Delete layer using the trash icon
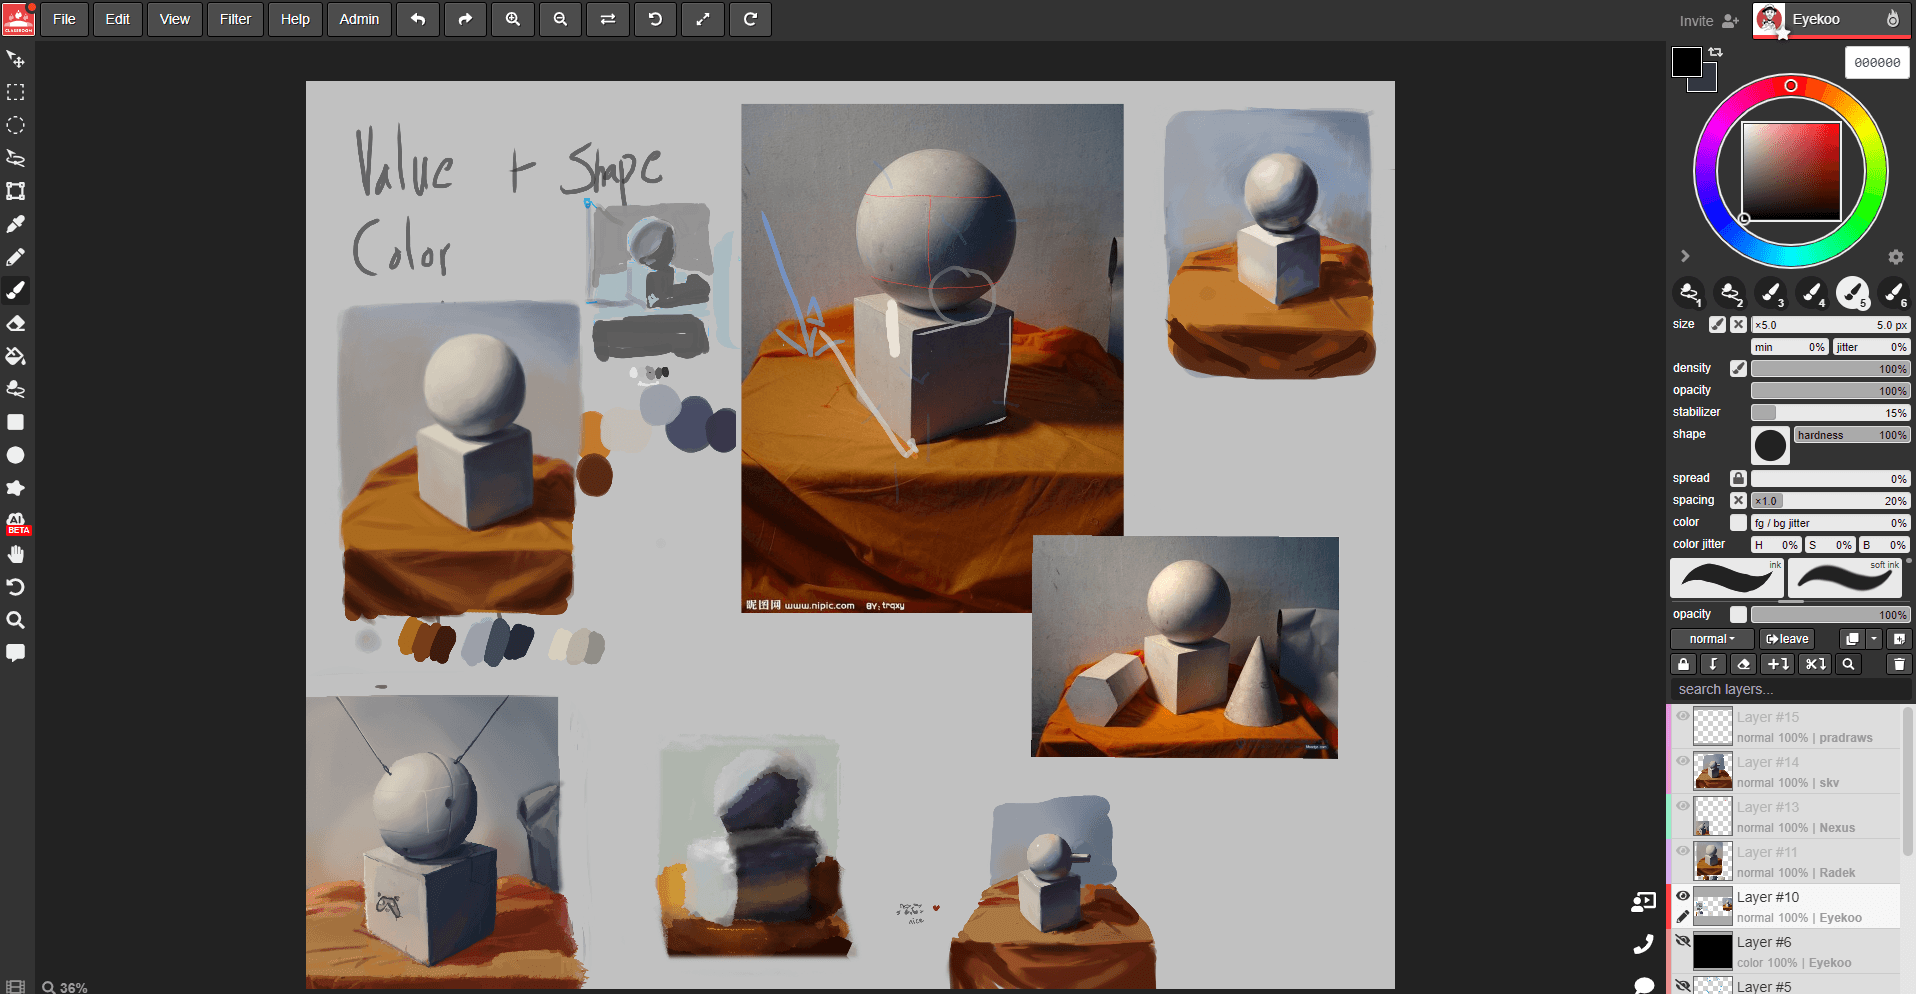The height and width of the screenshot is (994, 1916). point(1898,664)
